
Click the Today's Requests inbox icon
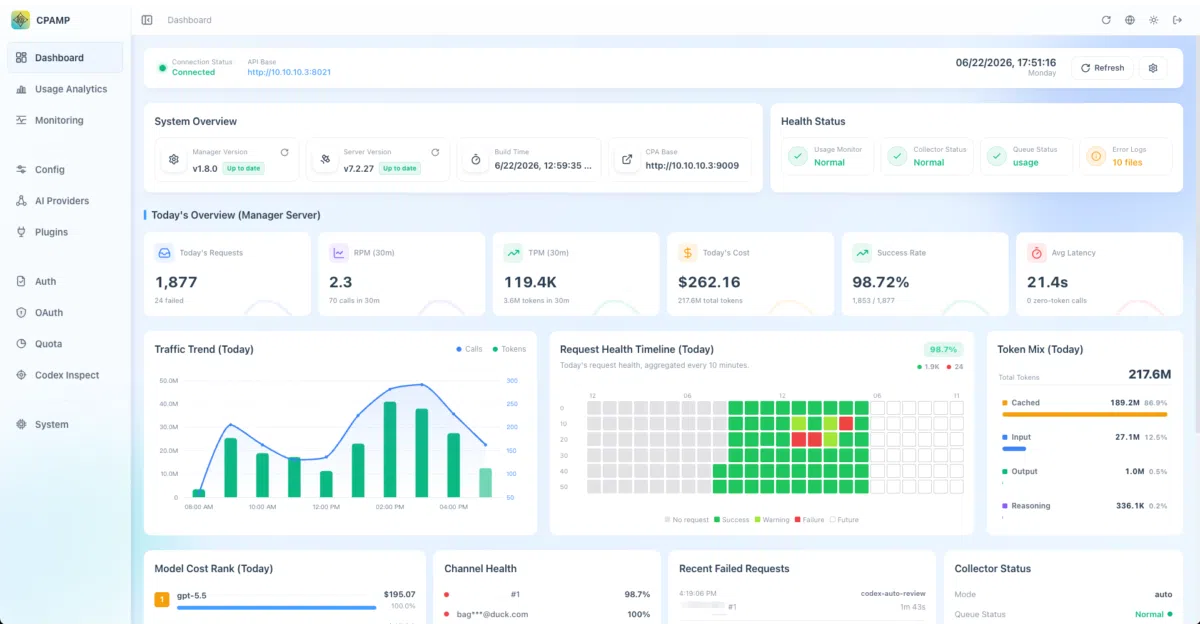pos(164,253)
